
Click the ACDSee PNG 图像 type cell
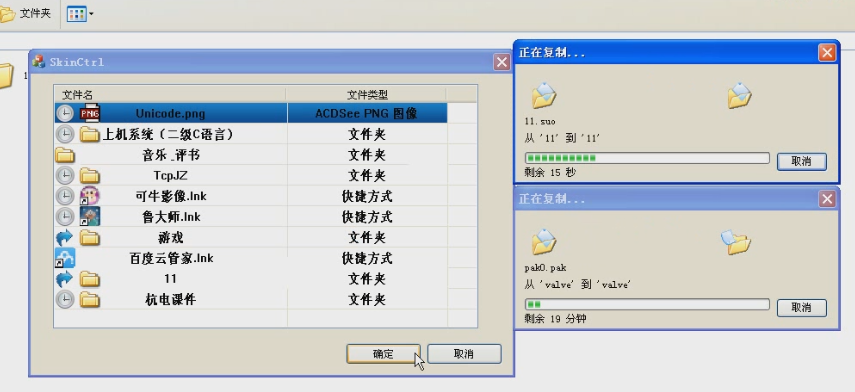[x=366, y=113]
